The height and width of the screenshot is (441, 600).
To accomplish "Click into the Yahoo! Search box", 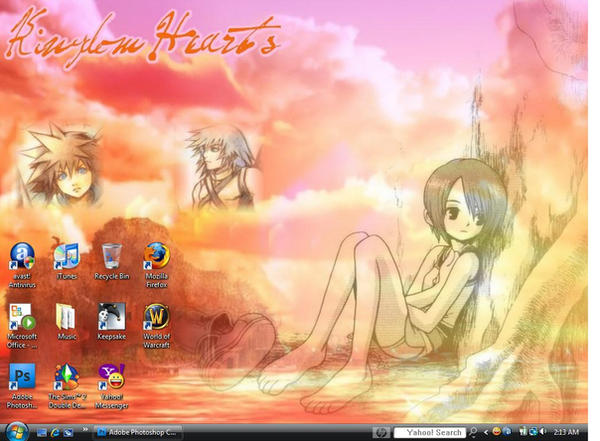I will pyautogui.click(x=430, y=433).
